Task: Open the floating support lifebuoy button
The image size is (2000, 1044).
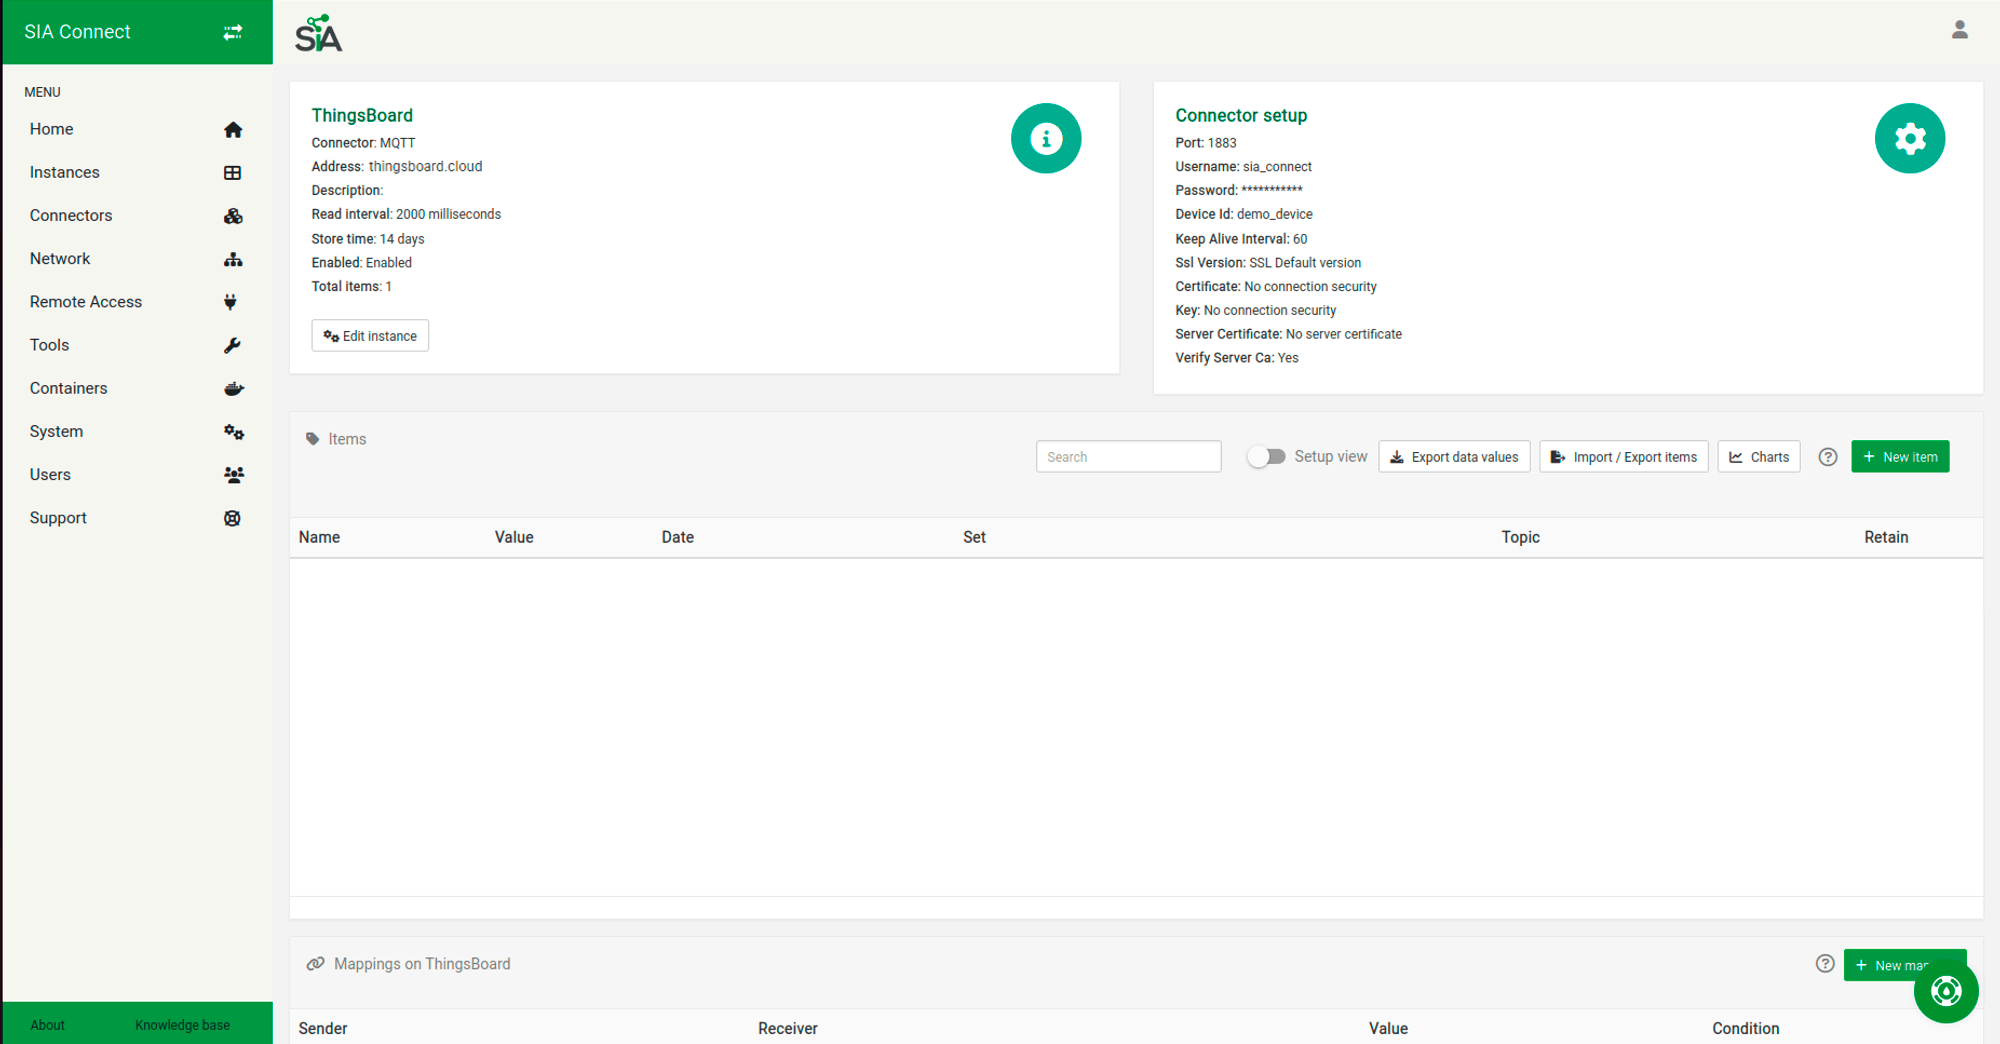Action: point(1945,991)
